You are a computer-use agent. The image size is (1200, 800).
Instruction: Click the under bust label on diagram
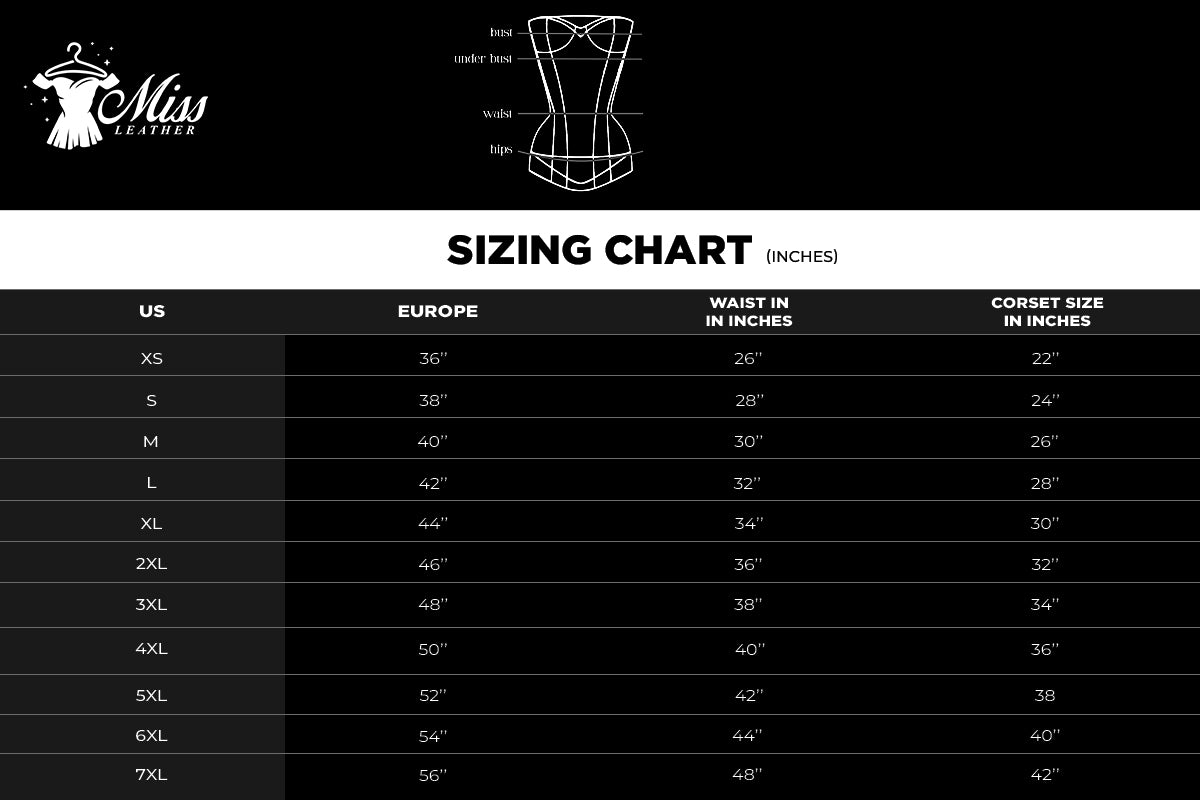pyautogui.click(x=483, y=59)
